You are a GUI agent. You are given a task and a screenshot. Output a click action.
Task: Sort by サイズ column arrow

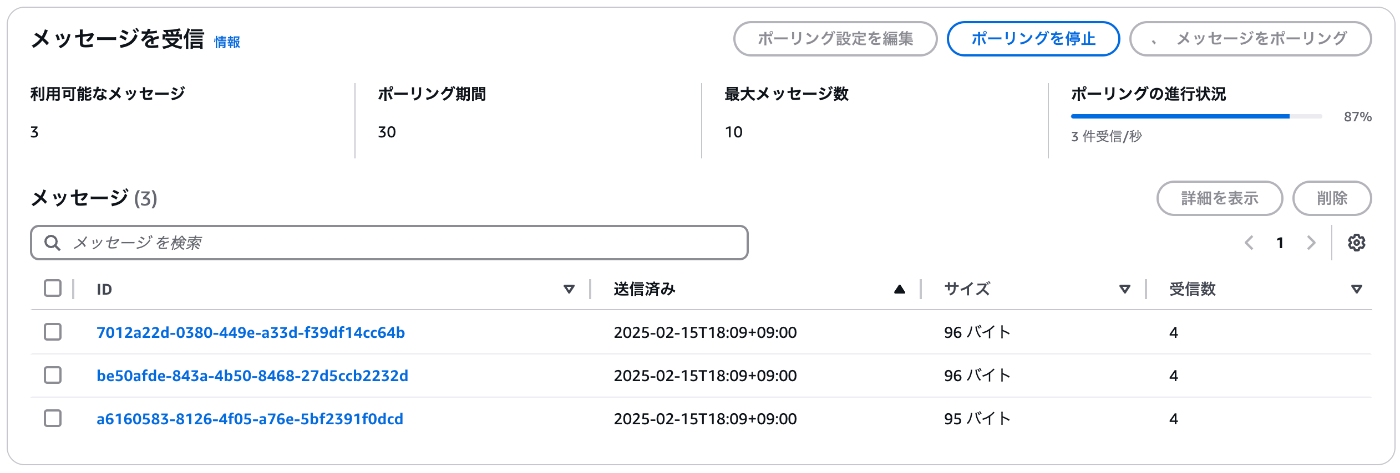(1125, 290)
